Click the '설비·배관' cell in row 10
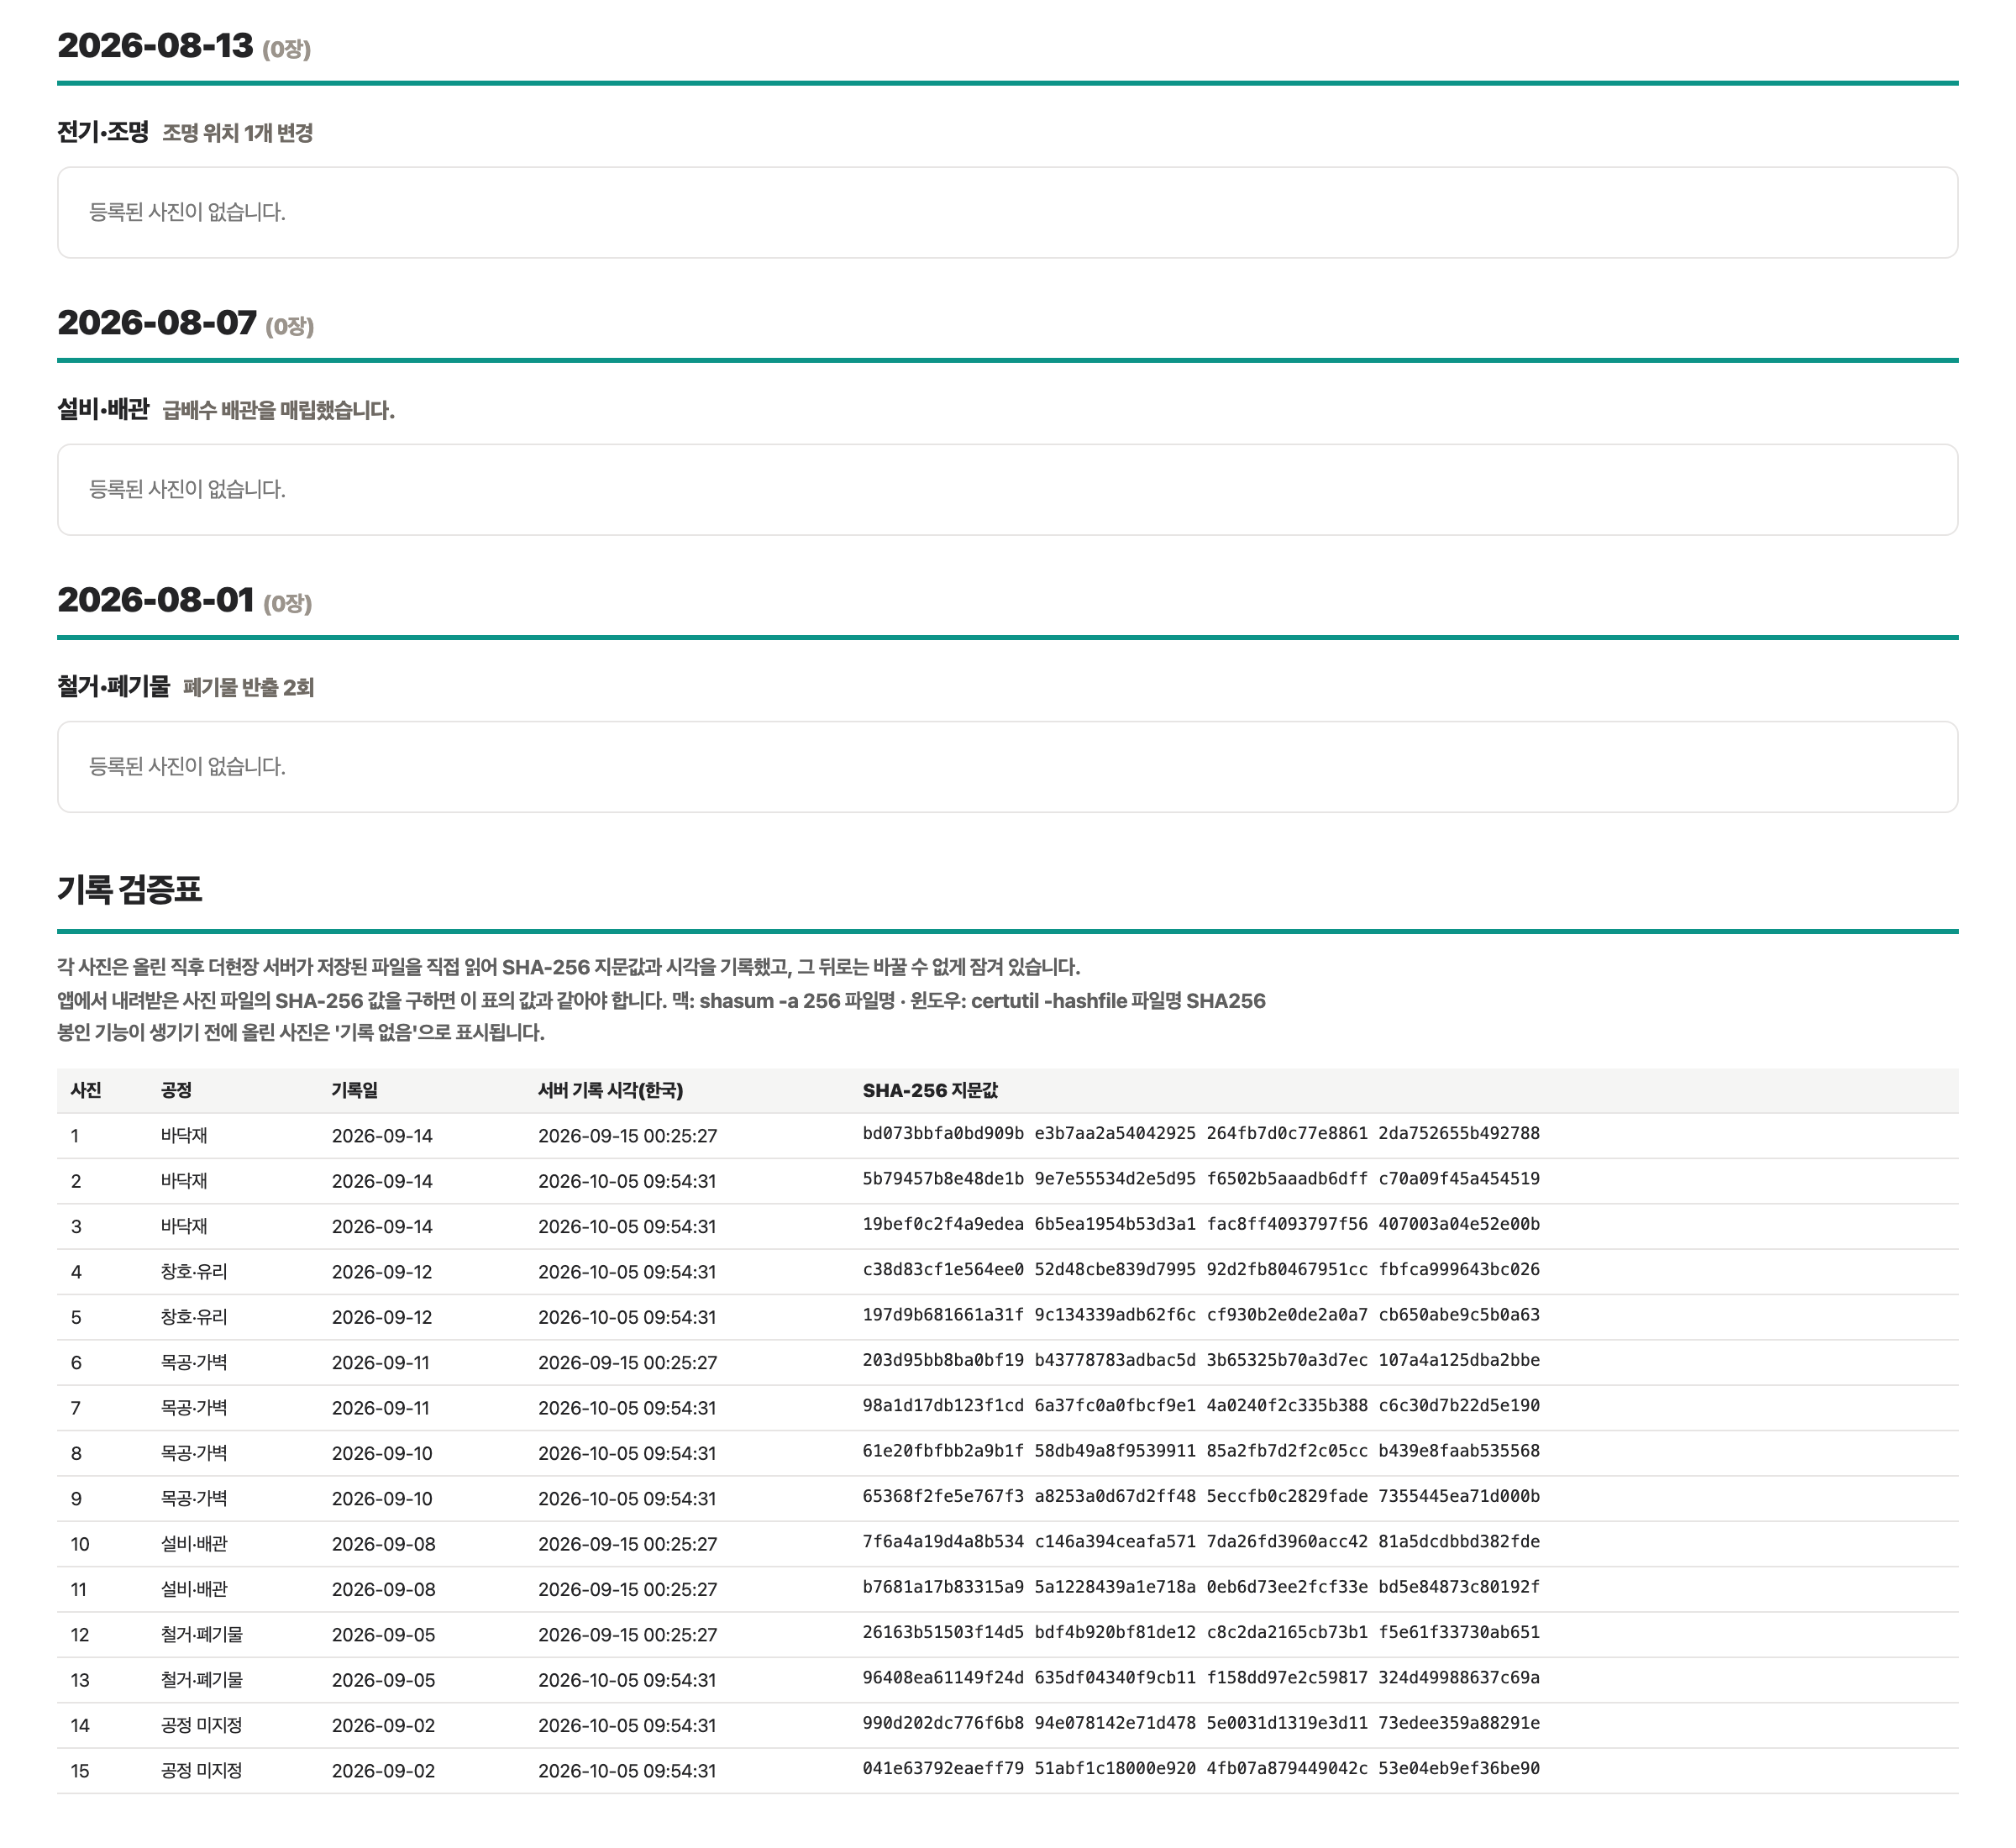Screen dimensions: 2016x1848 click(x=194, y=1543)
